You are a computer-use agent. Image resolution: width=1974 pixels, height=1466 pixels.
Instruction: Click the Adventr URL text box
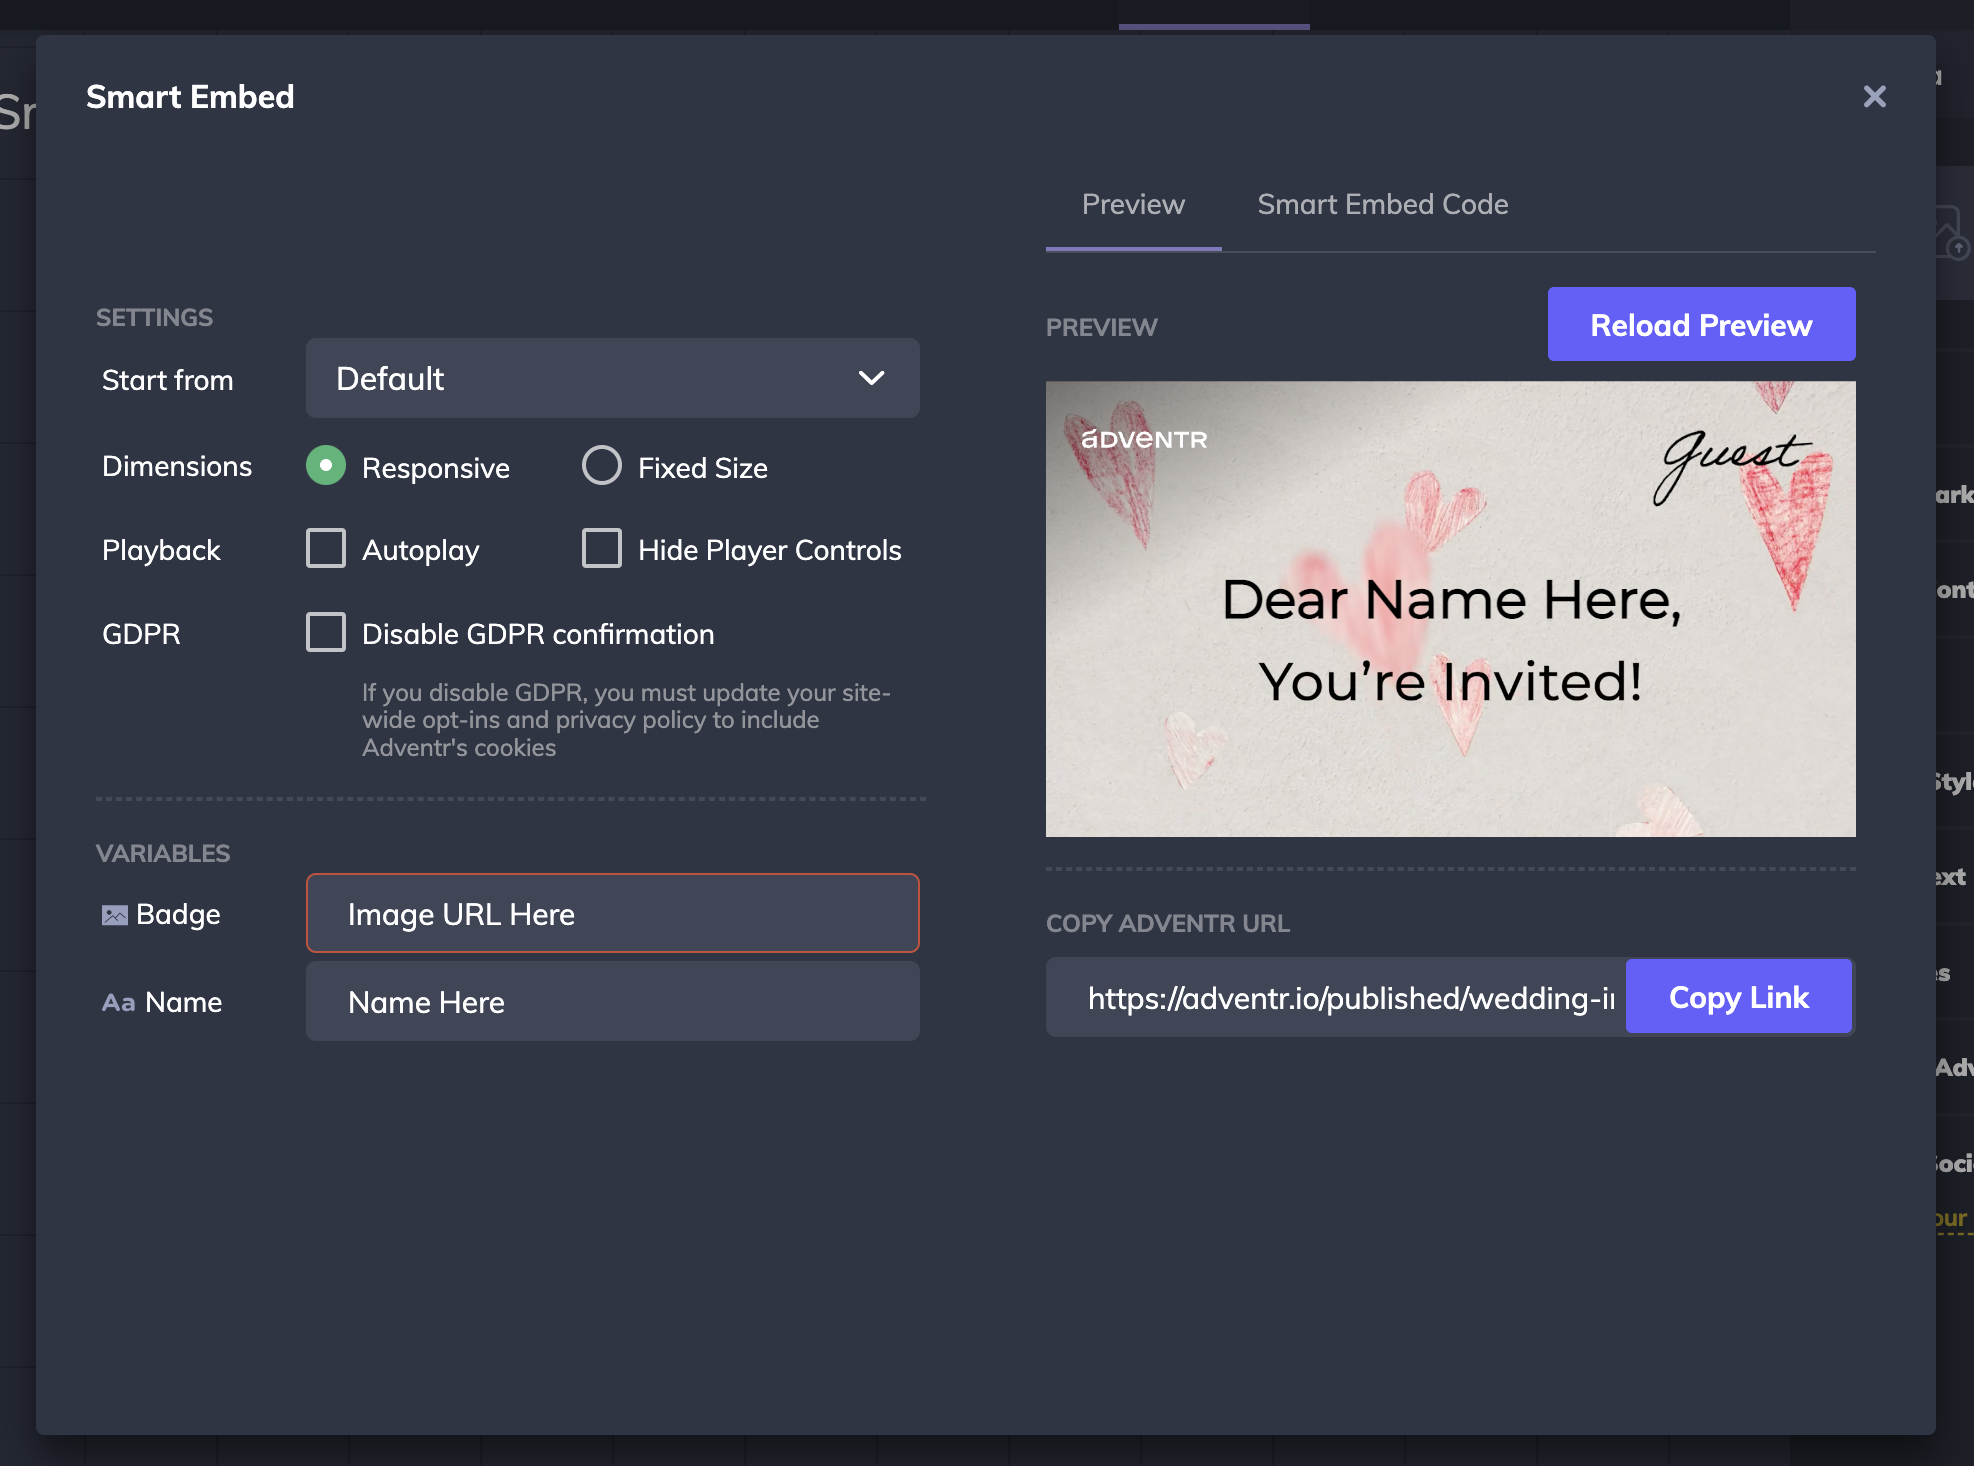click(1335, 998)
